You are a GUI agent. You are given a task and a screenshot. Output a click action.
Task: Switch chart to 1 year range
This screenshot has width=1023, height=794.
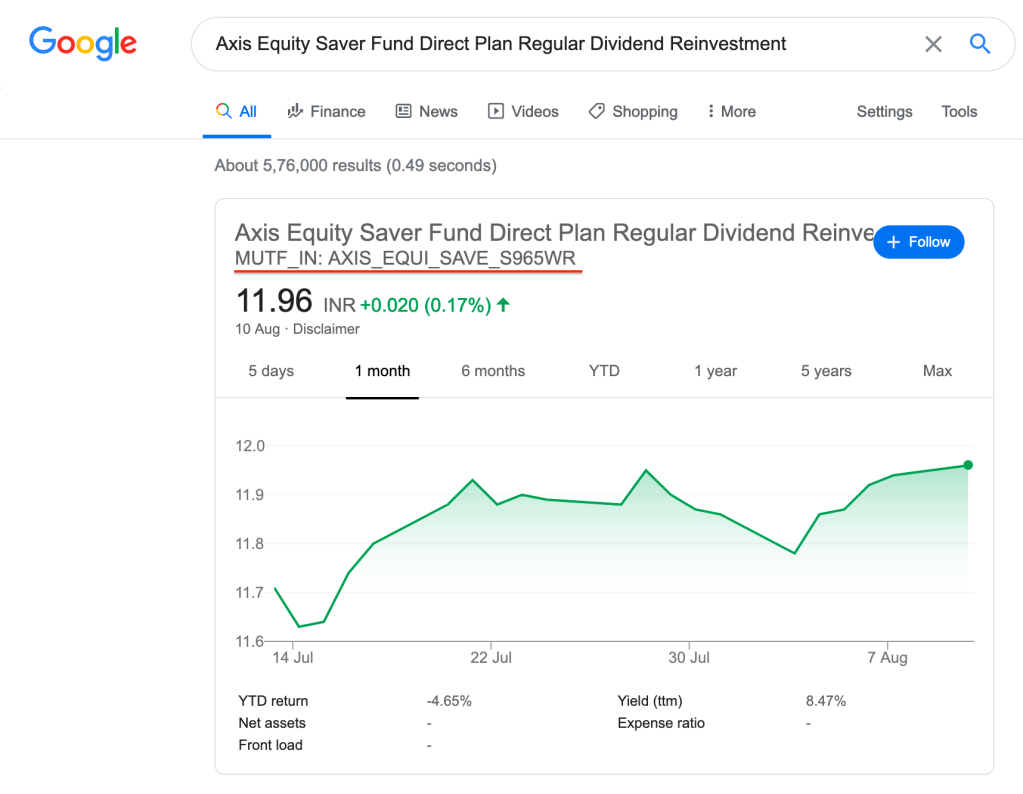coord(715,371)
